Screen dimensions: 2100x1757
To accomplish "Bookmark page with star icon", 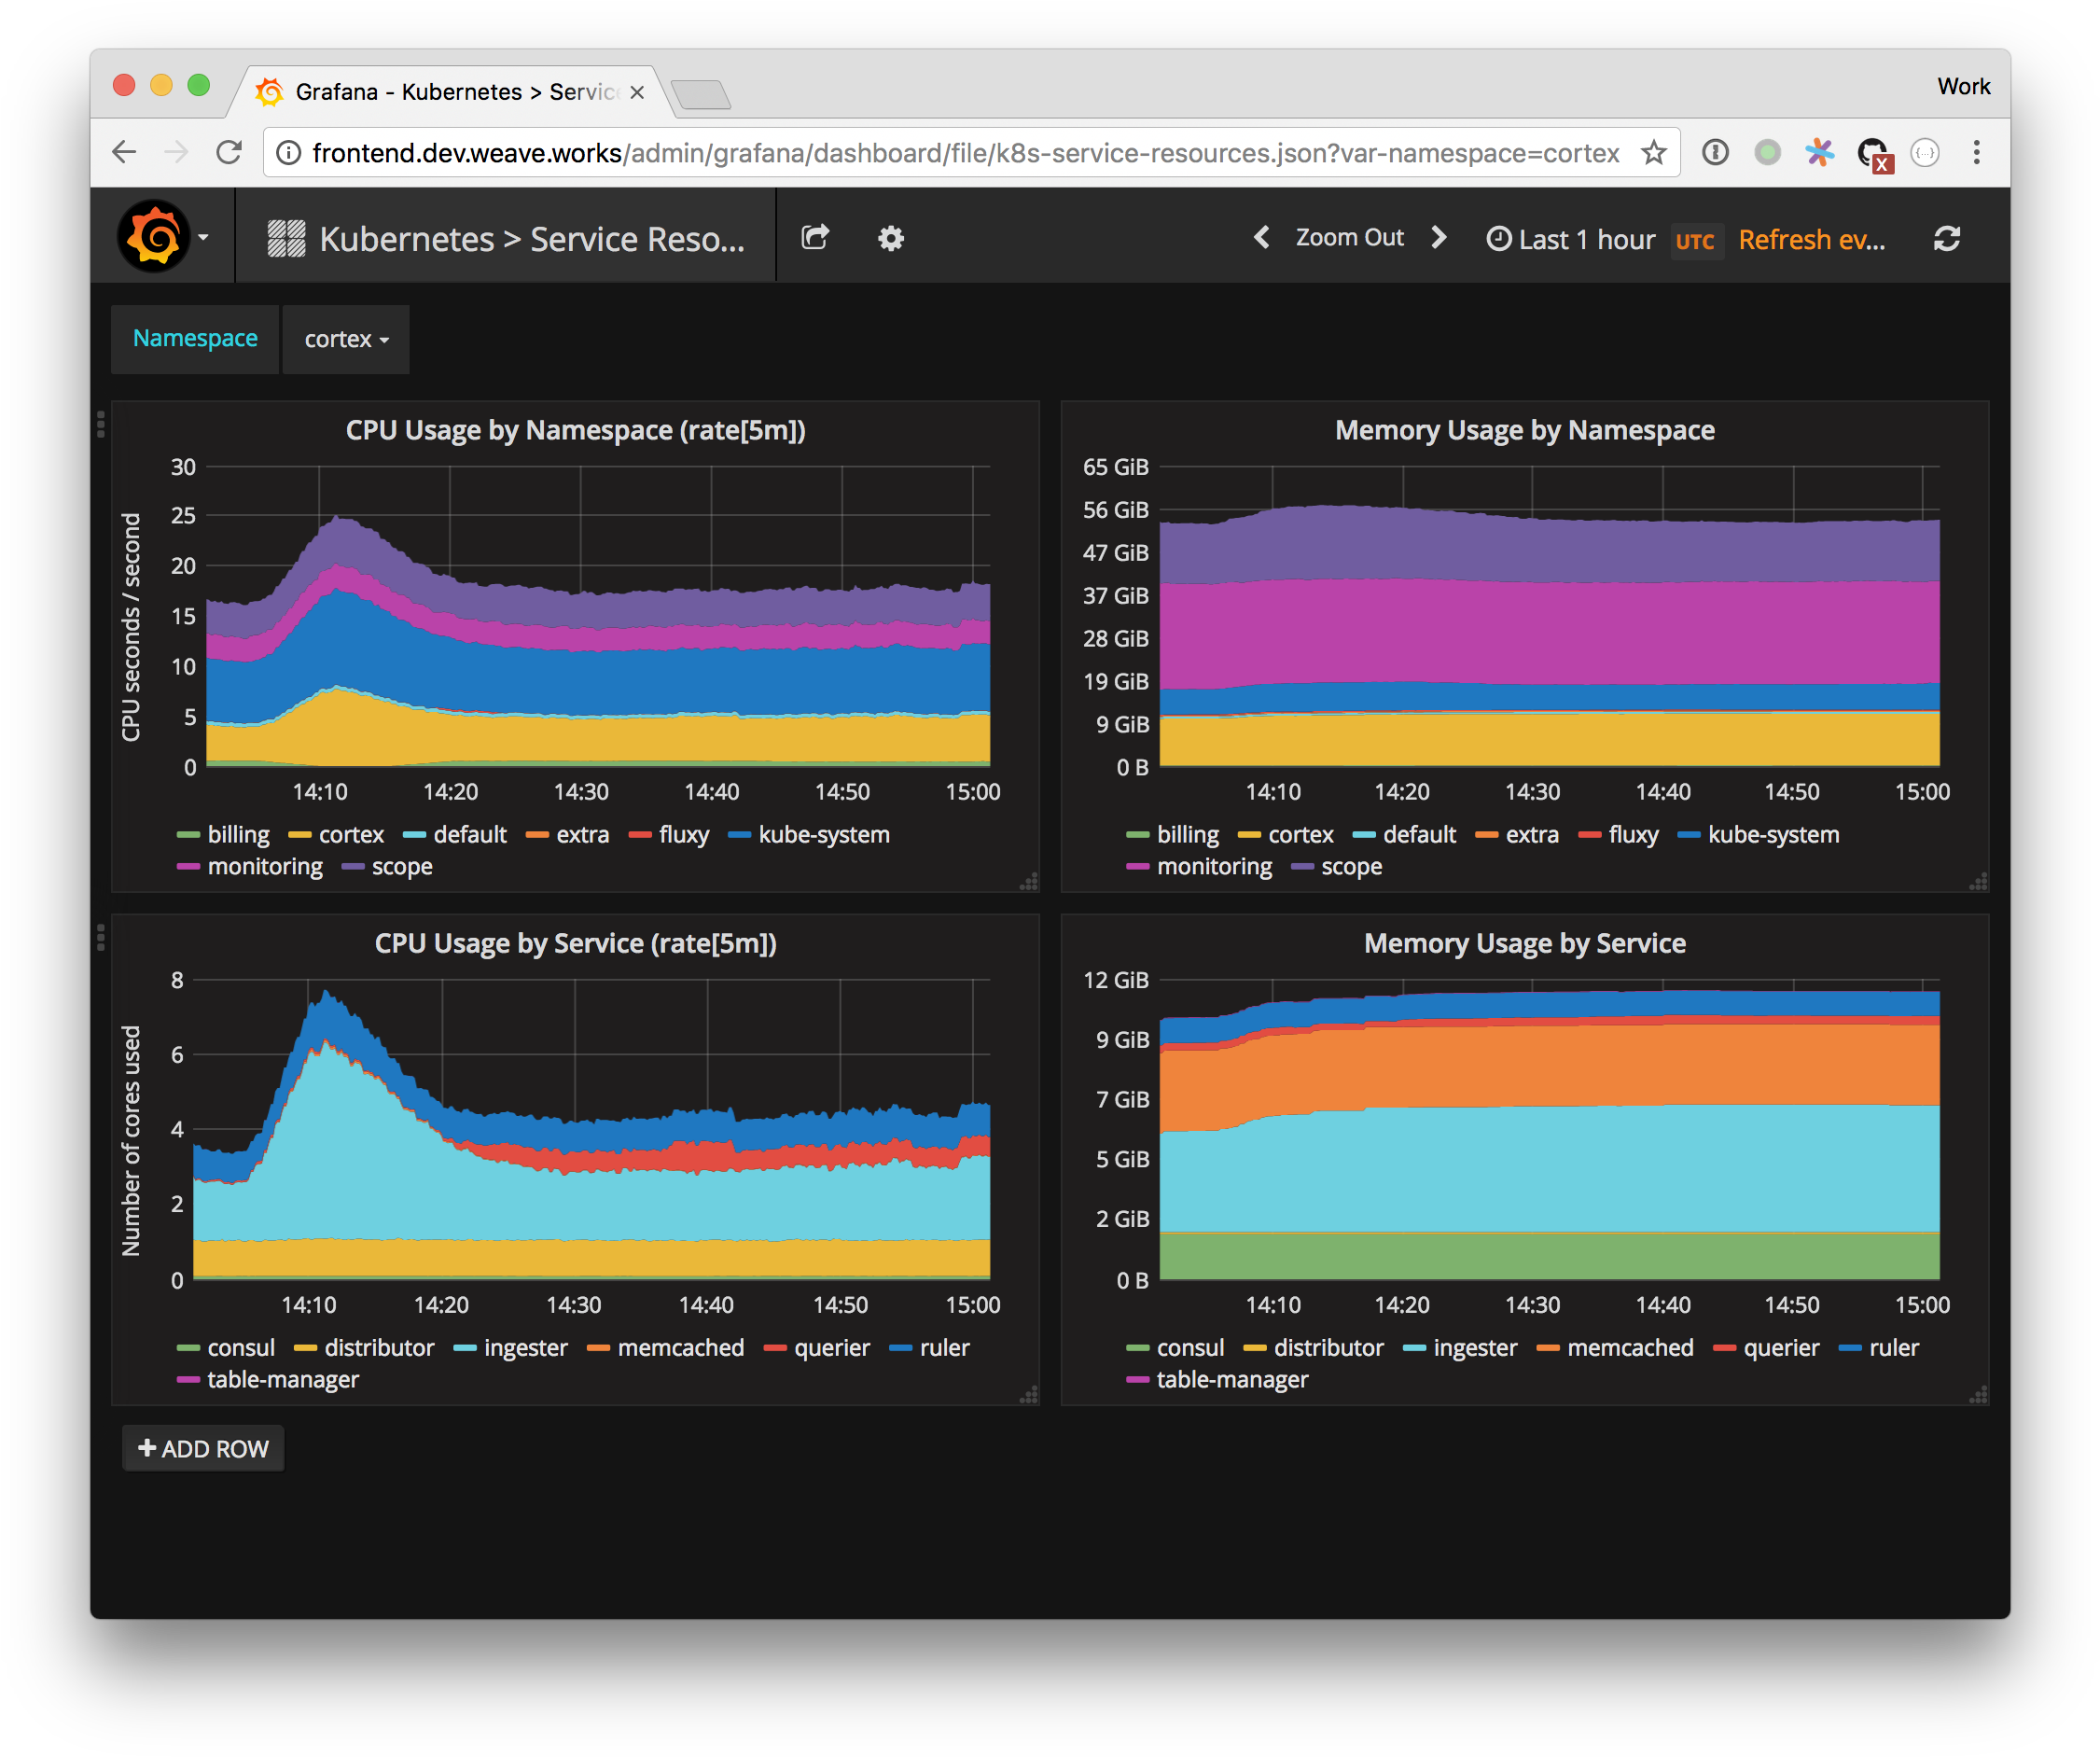I will click(x=1653, y=153).
